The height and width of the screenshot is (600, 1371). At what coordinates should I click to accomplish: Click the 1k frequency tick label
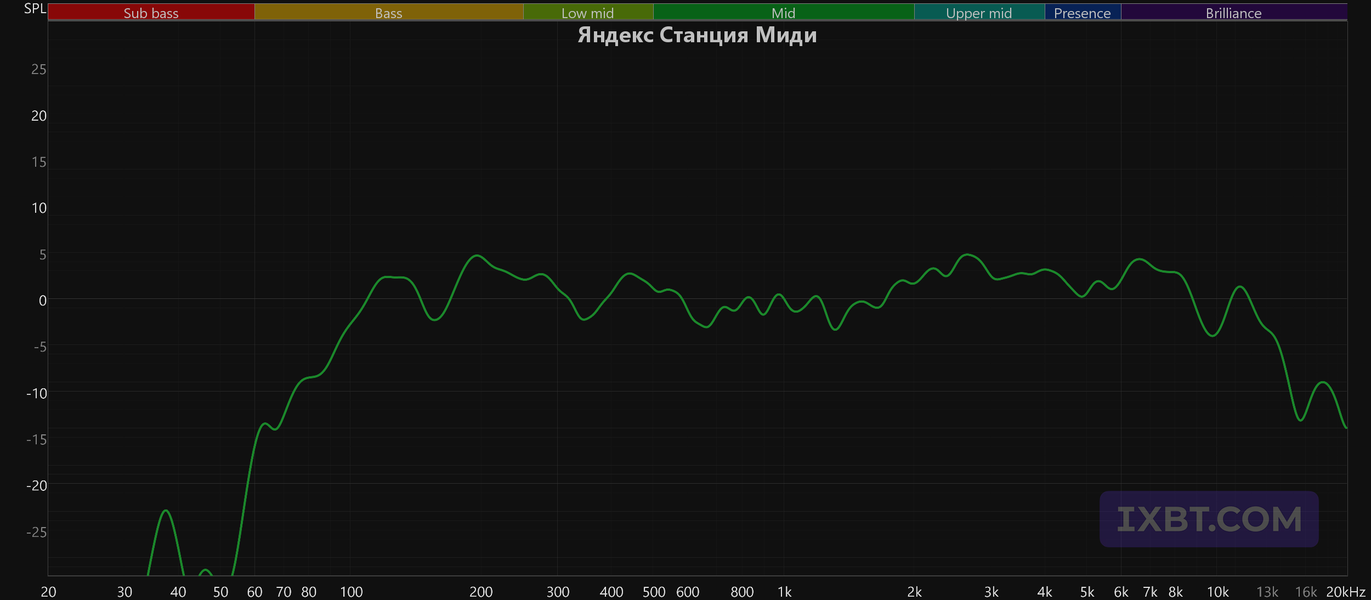(784, 591)
